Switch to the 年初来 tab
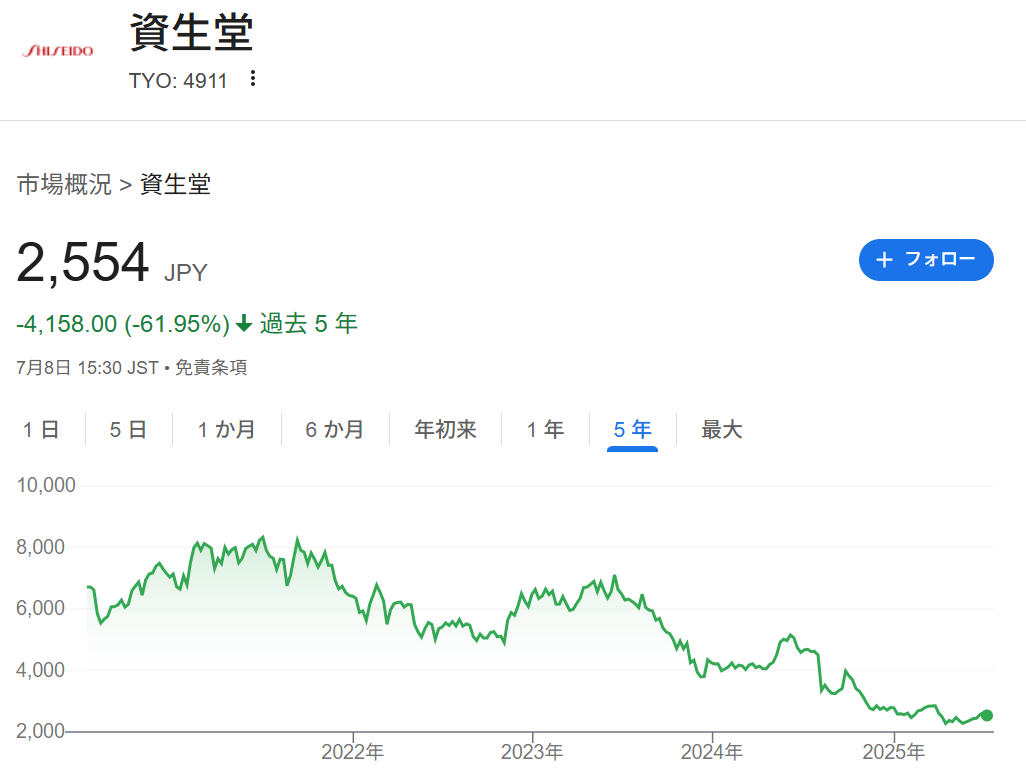 coord(445,430)
